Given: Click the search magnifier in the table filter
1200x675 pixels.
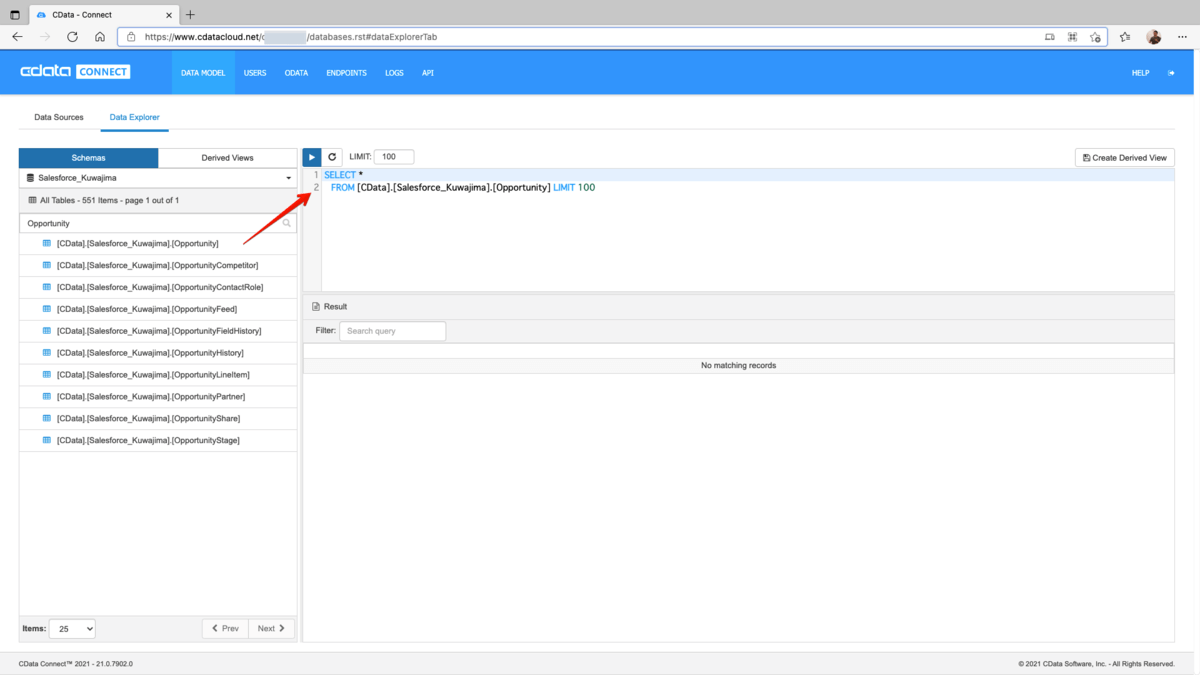Looking at the screenshot, I should click(287, 223).
